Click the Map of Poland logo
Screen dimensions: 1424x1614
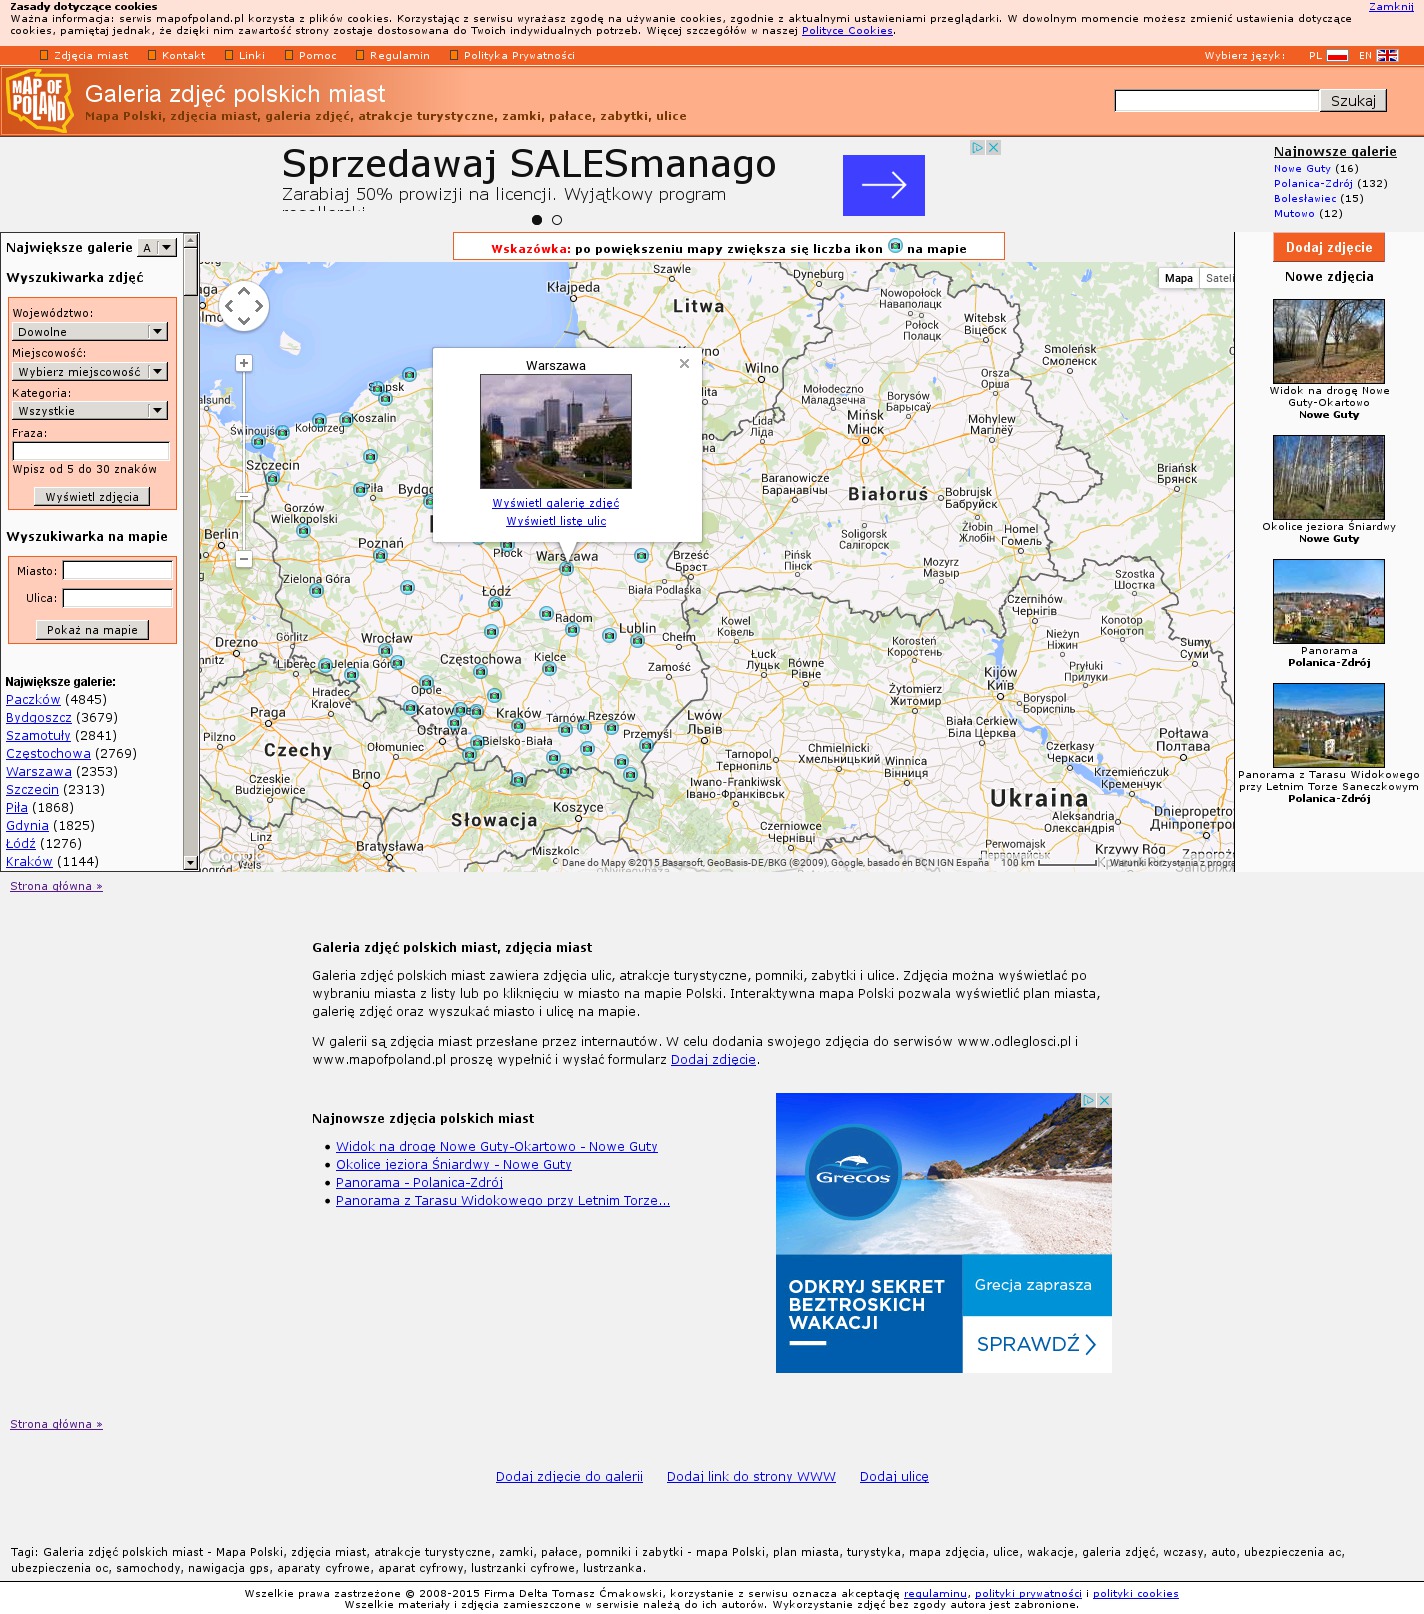[x=38, y=100]
